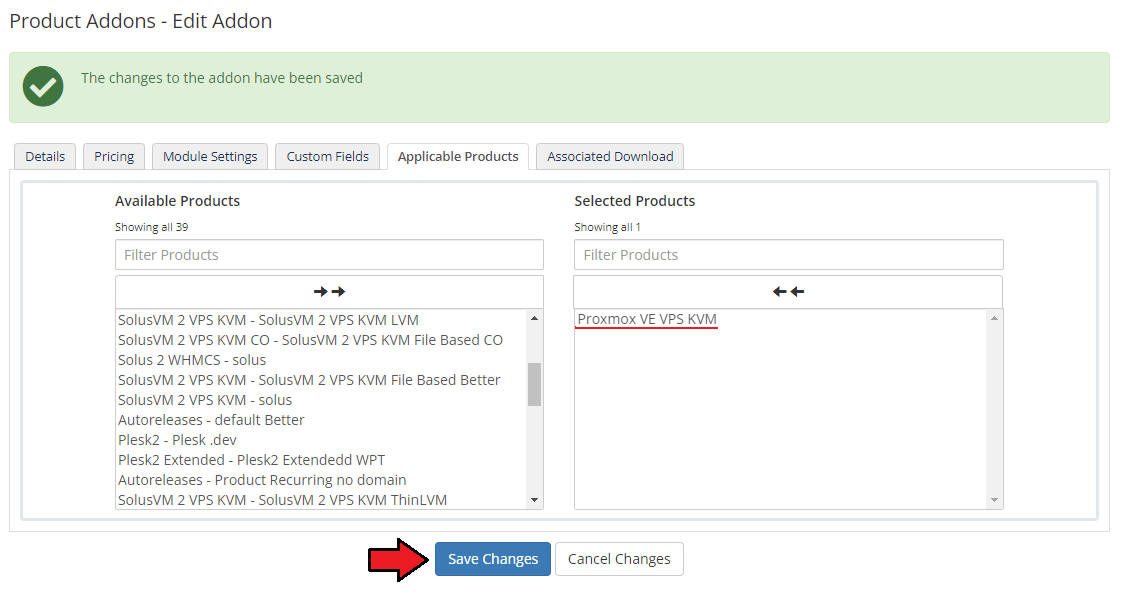The width and height of the screenshot is (1121, 608).
Task: Select SolusVM 2 VPS KVM File Based CO
Action: point(321,340)
